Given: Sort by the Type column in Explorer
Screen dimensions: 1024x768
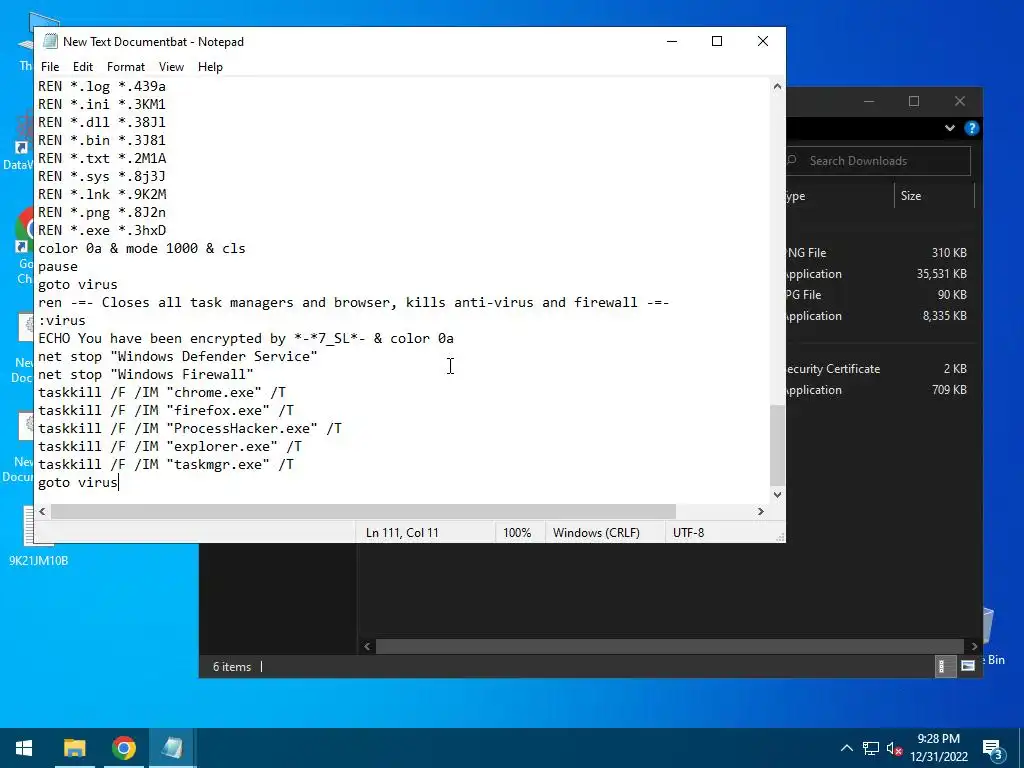Looking at the screenshot, I should coord(839,196).
